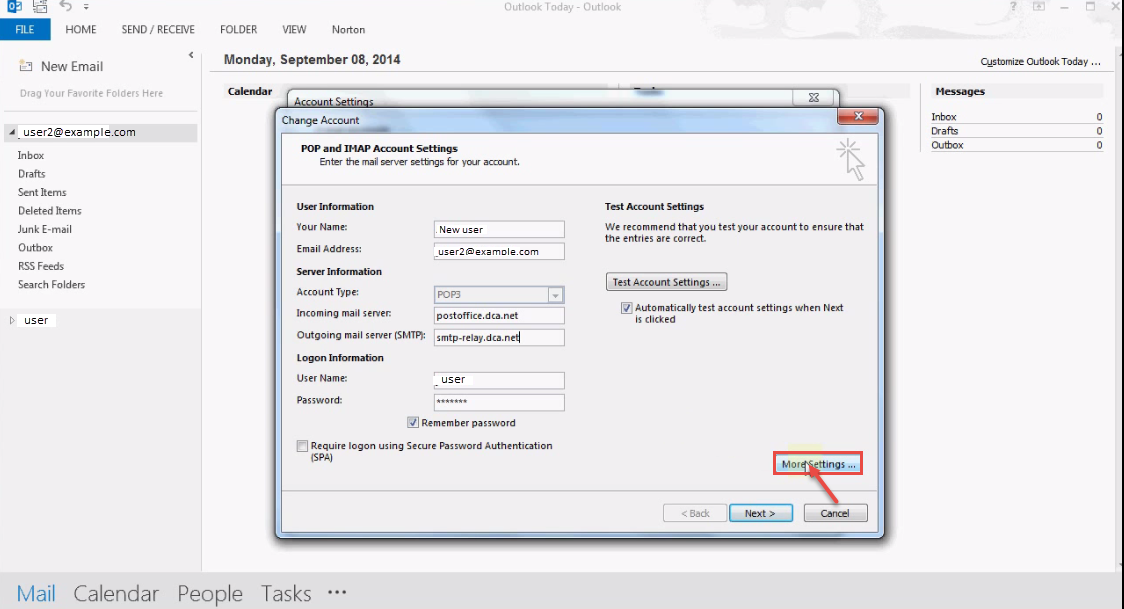This screenshot has height=609, width=1124.
Task: Open the SEND / RECEIVE ribbon tab
Action: coord(158,30)
